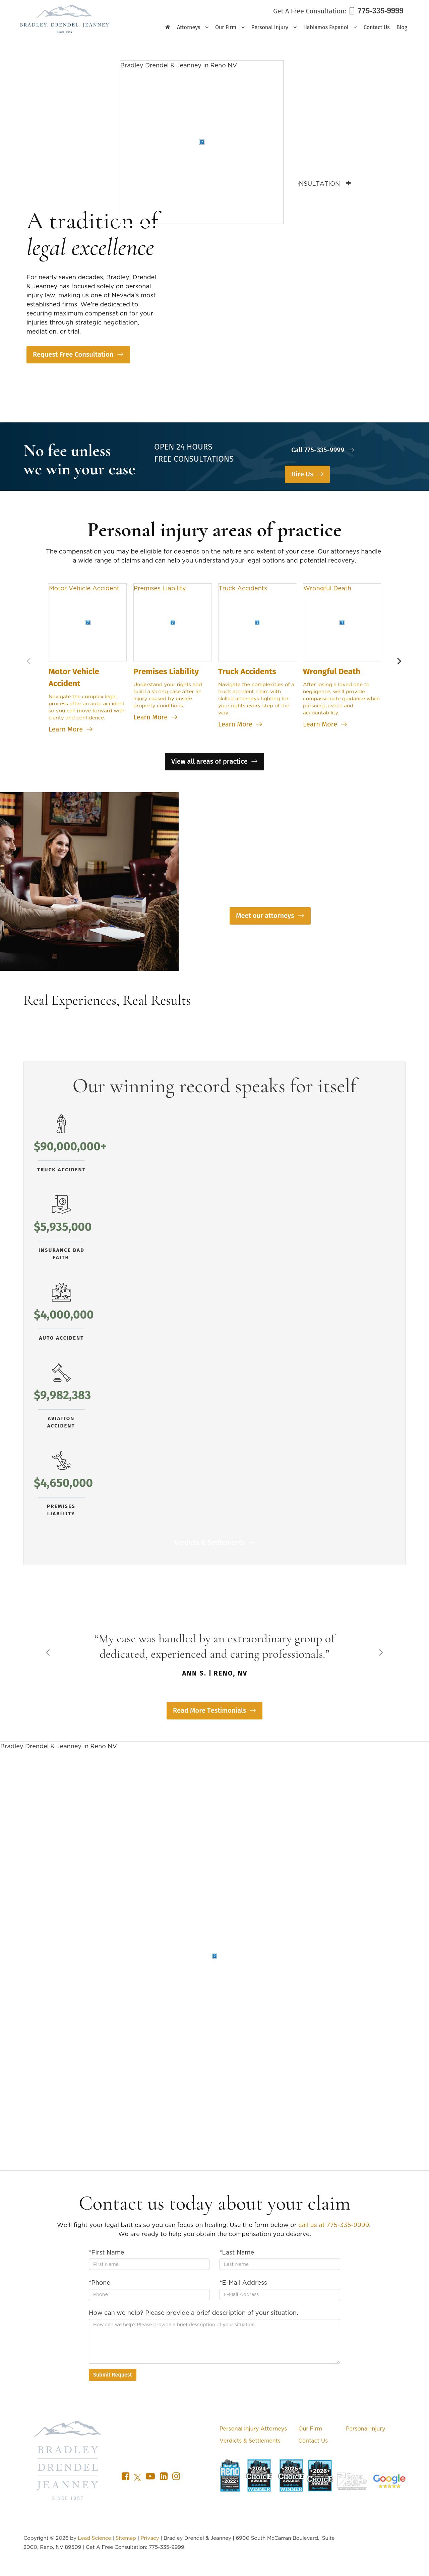Go to the Blog menu item
429x2576 pixels.
pos(401,27)
